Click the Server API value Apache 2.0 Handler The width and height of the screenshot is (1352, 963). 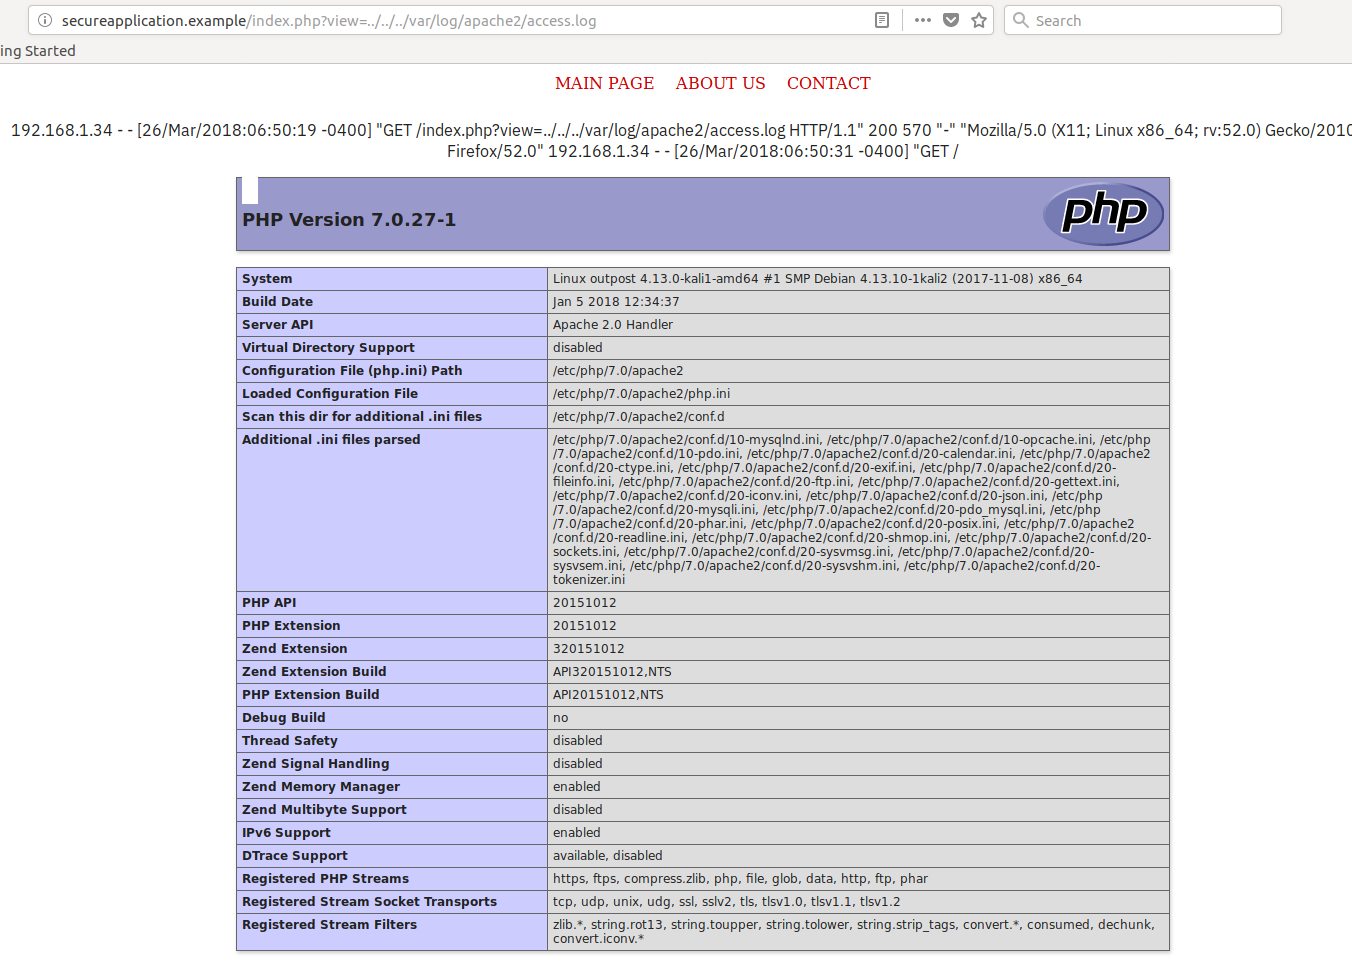click(x=612, y=325)
